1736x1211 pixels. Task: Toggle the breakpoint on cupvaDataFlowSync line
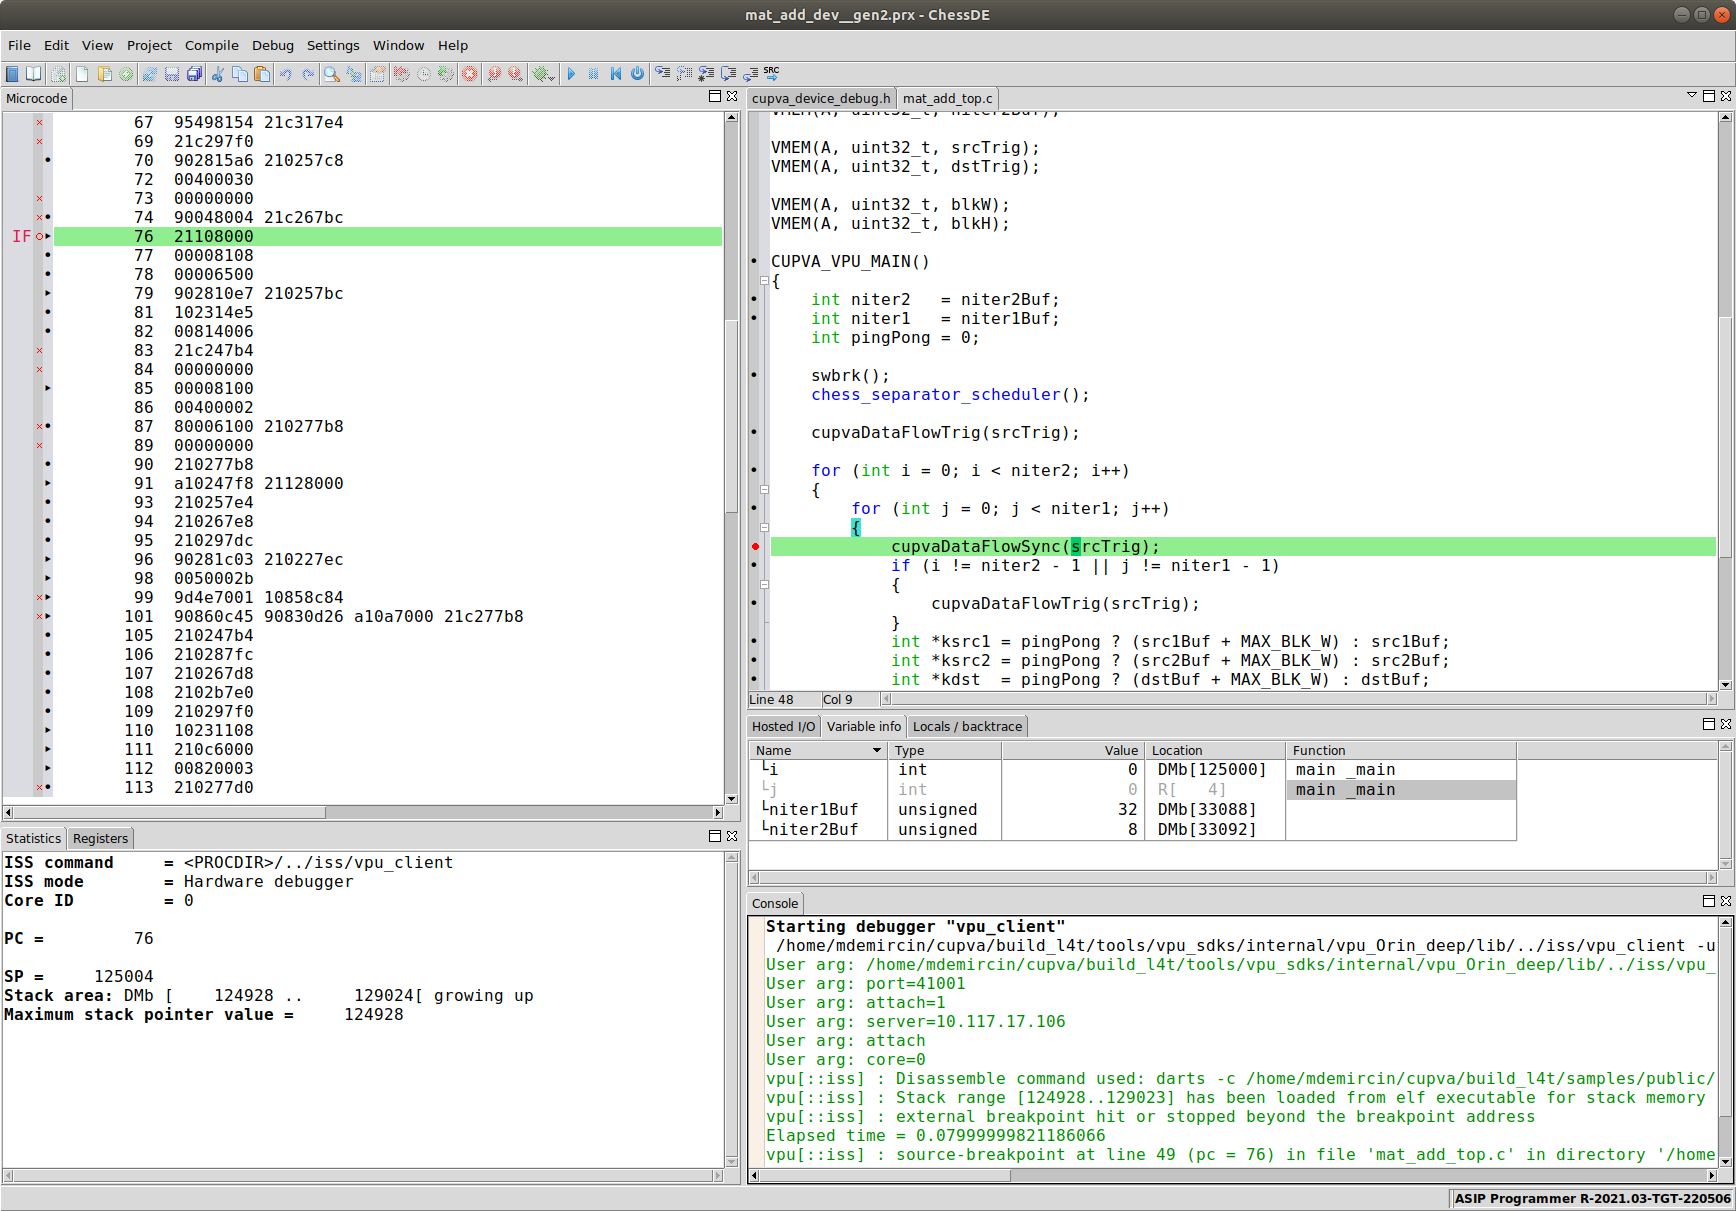click(755, 547)
